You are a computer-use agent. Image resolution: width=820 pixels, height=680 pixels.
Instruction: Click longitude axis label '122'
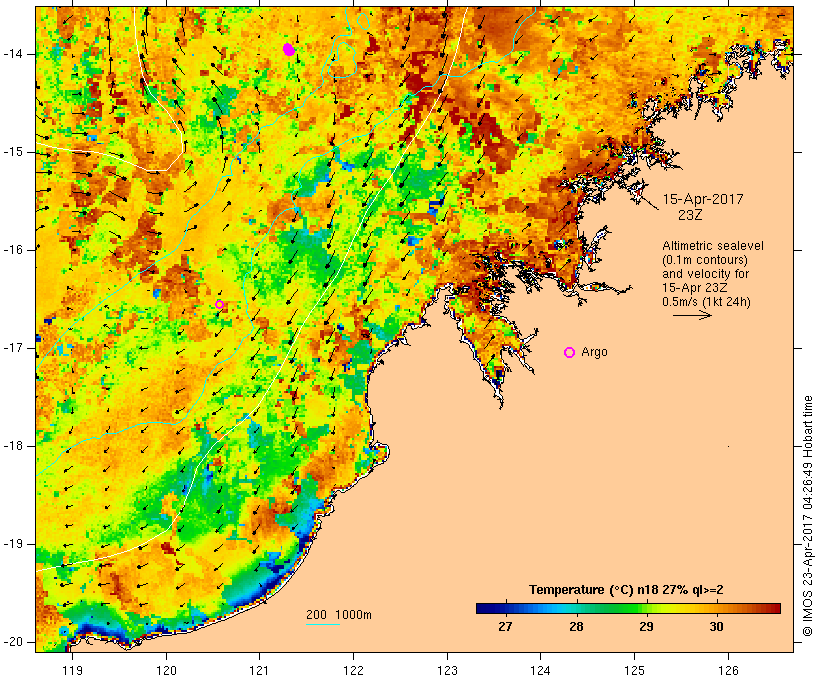tap(354, 670)
